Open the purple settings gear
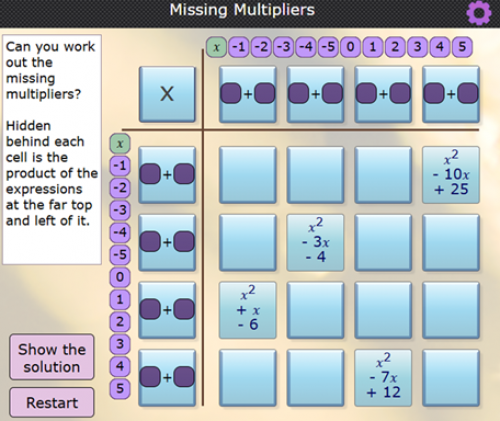 tap(479, 13)
